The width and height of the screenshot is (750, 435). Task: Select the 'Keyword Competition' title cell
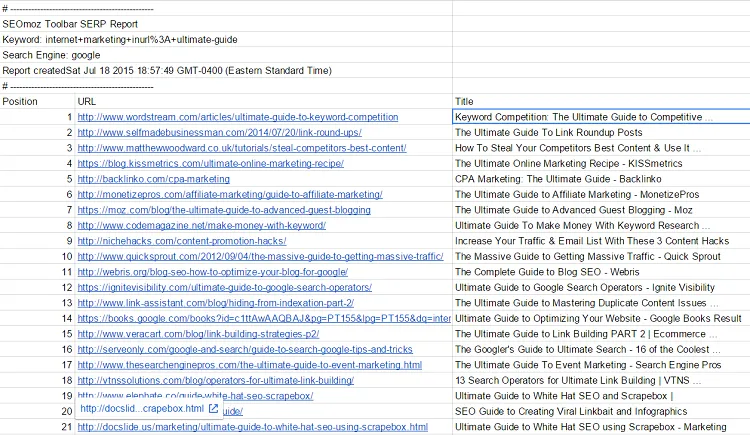click(601, 117)
